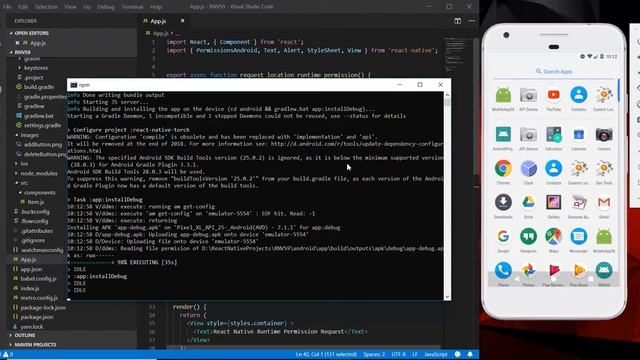Viewport: 640px width, 360px height.
Task: Collapse the components folder
Action: tap(39, 193)
